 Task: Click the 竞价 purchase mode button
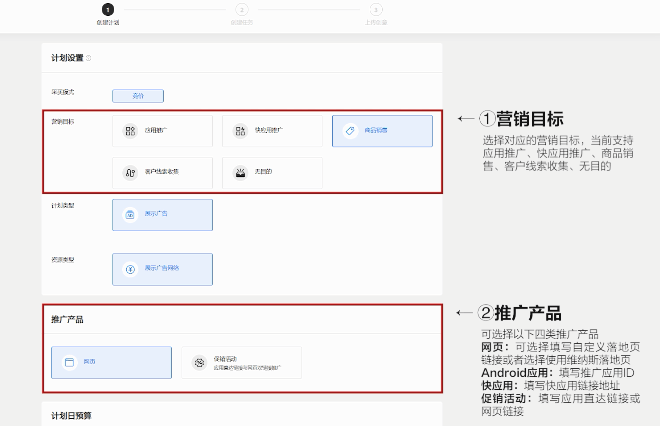pos(138,96)
